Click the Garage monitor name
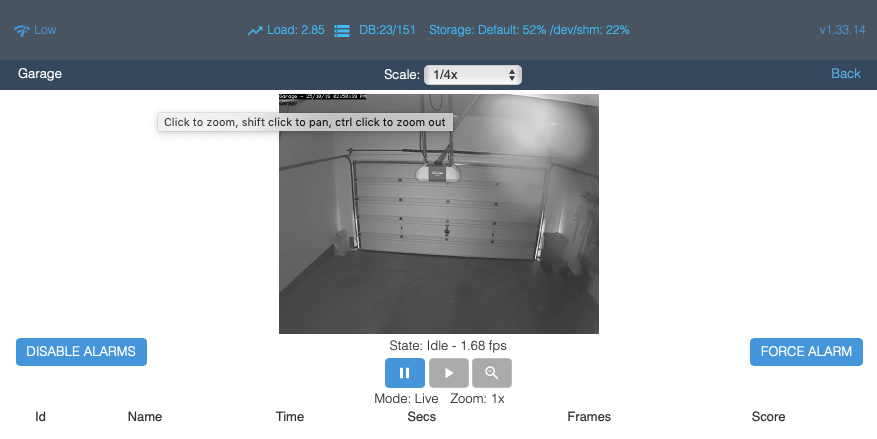The width and height of the screenshot is (877, 439). [40, 74]
